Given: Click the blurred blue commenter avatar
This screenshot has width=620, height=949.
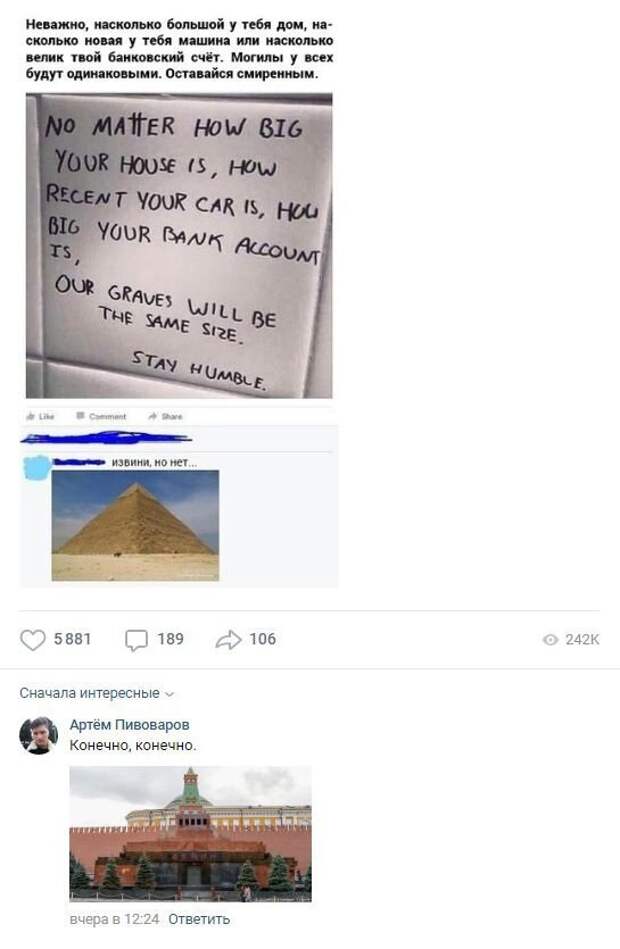Looking at the screenshot, I should coord(38,467).
